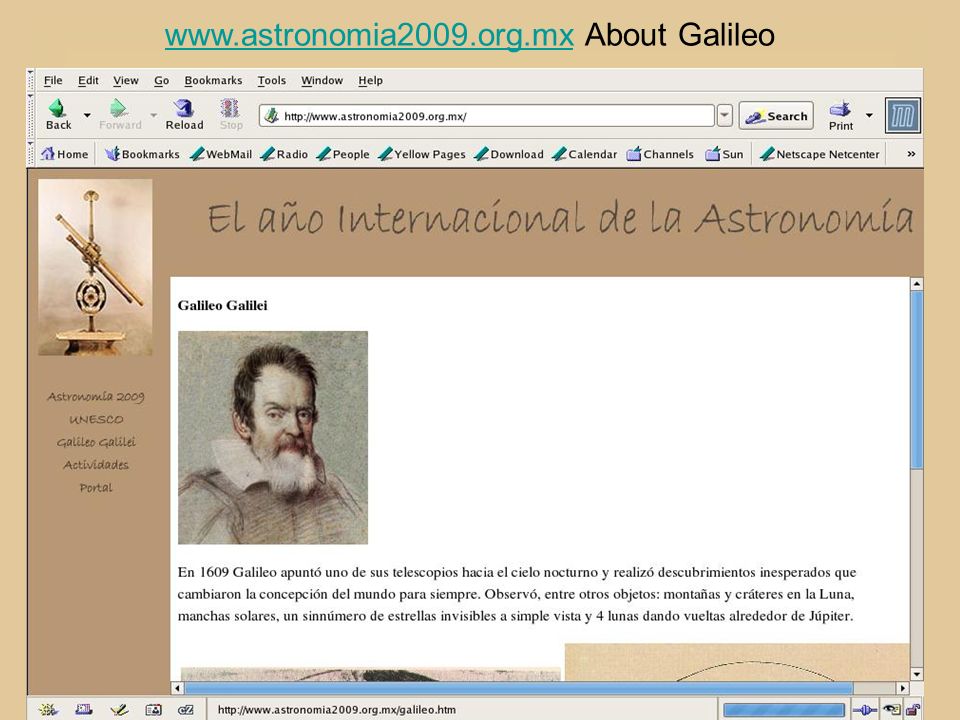Open the URL history dropdown
The image size is (960, 720).
click(x=724, y=115)
